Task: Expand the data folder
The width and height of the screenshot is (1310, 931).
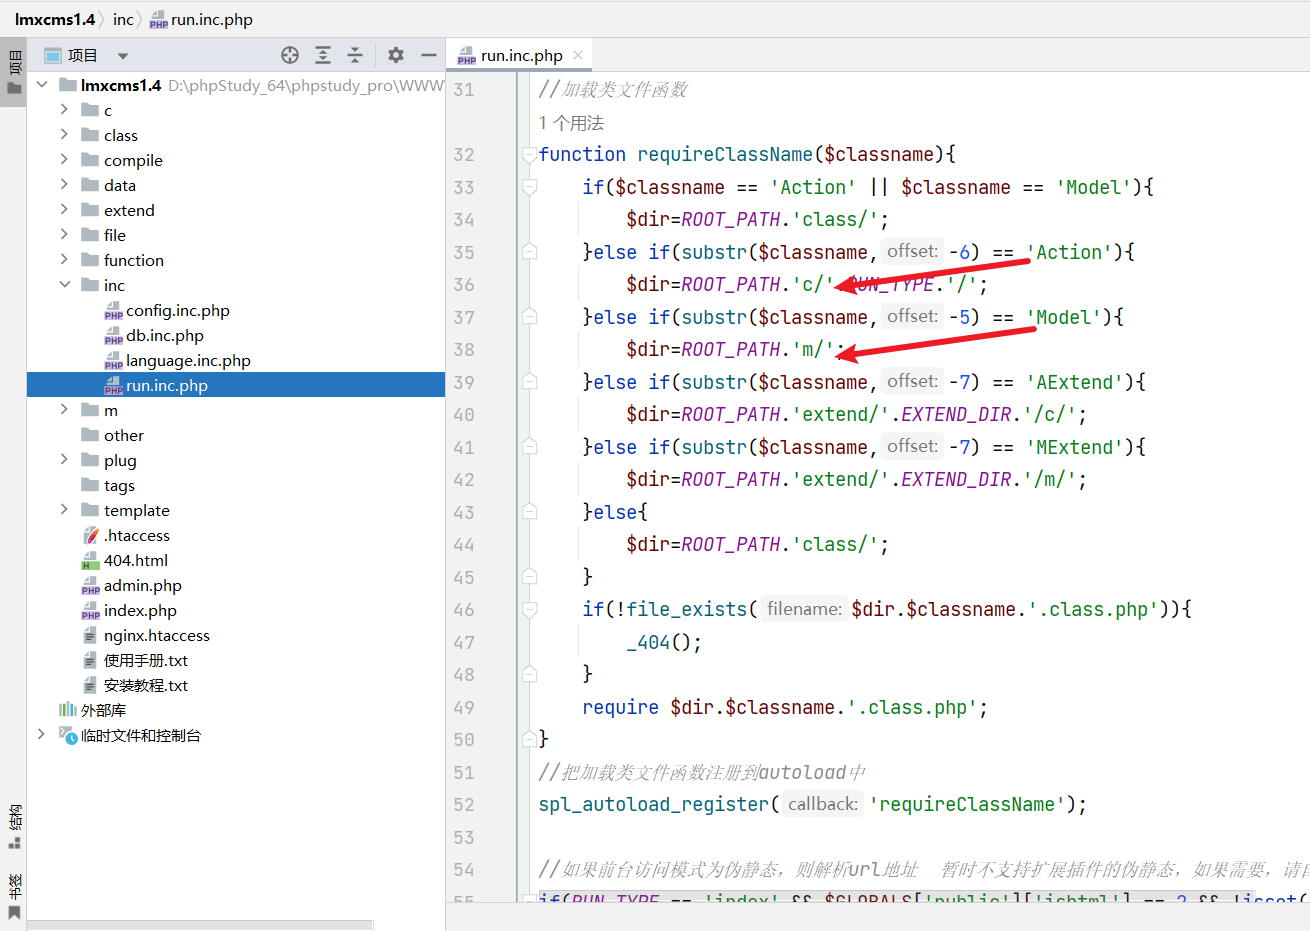Action: tap(64, 185)
